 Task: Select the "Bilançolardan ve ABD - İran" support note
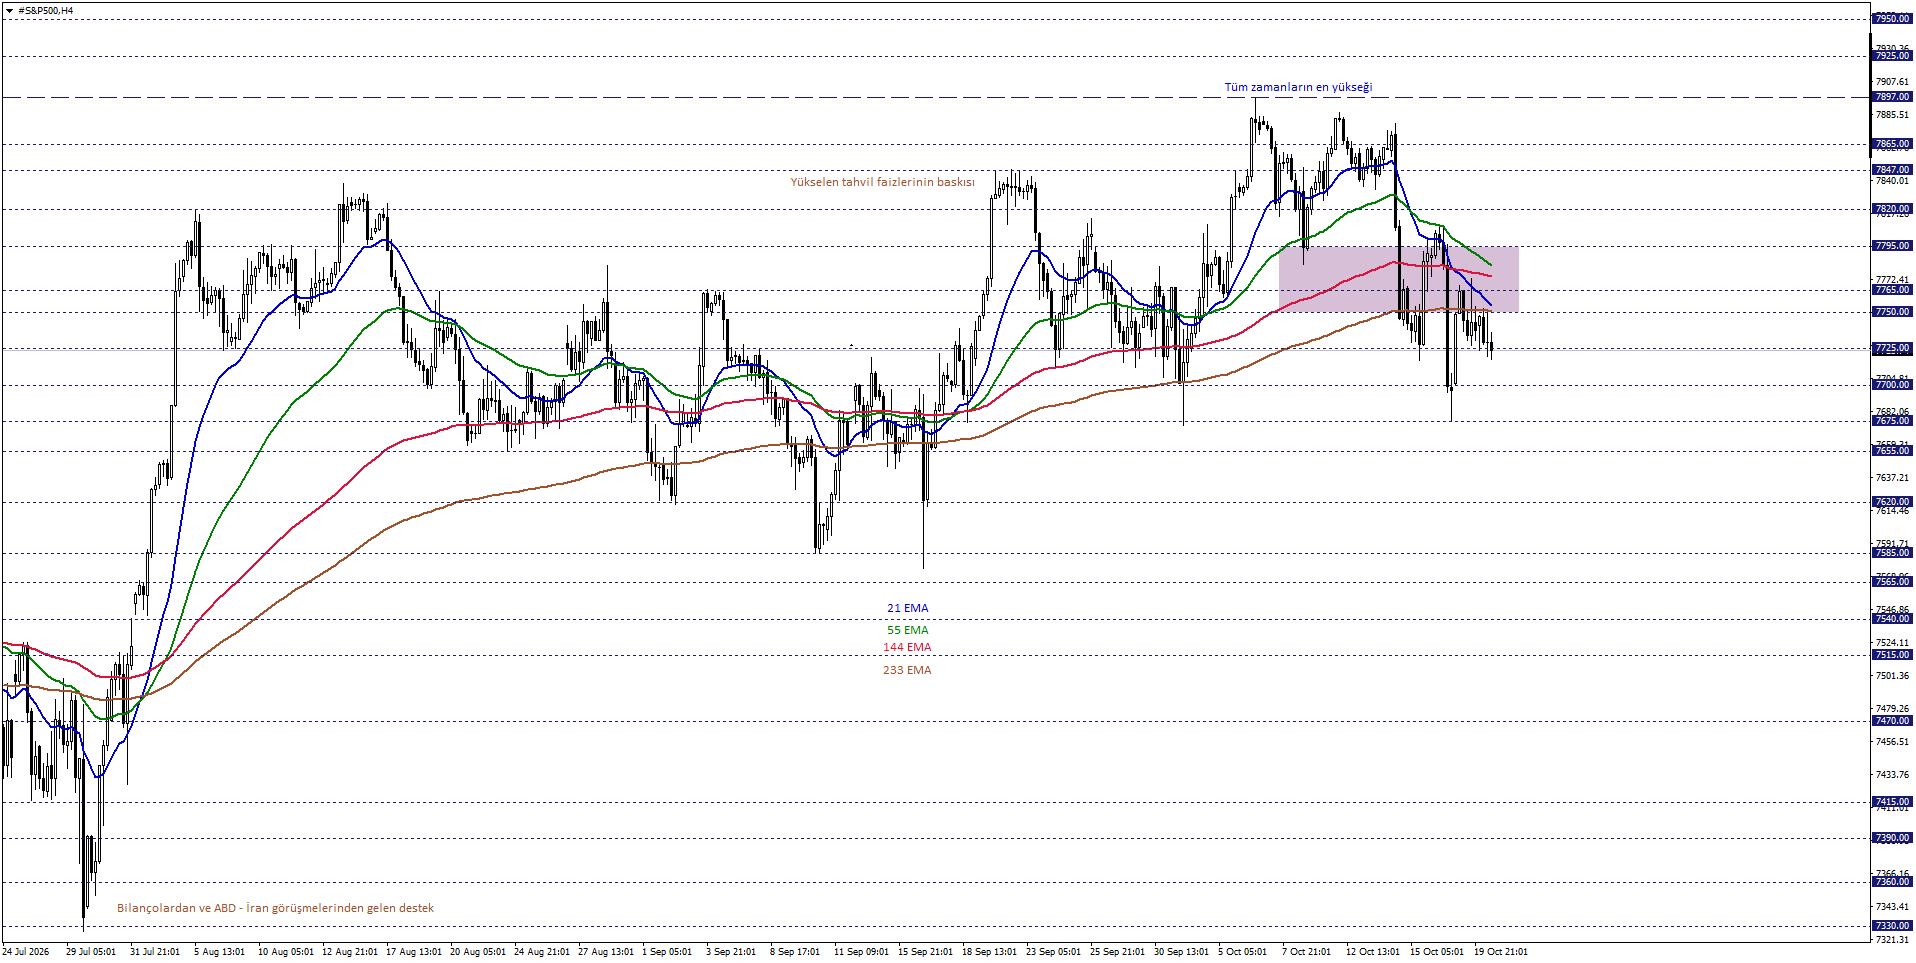pyautogui.click(x=275, y=908)
